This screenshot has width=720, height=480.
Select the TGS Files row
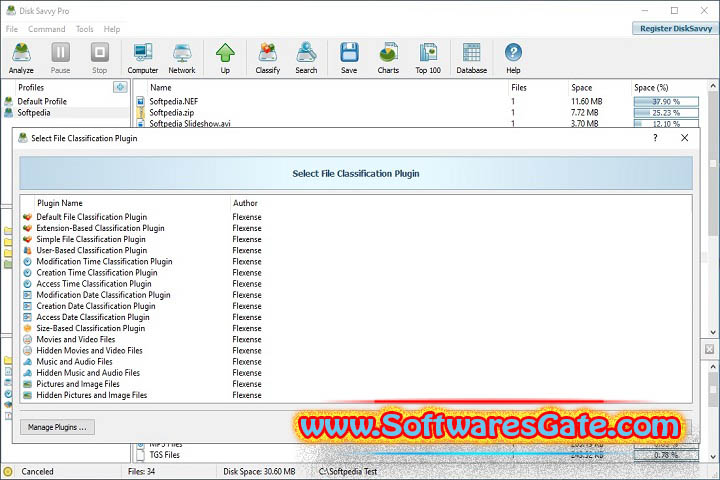click(x=417, y=455)
